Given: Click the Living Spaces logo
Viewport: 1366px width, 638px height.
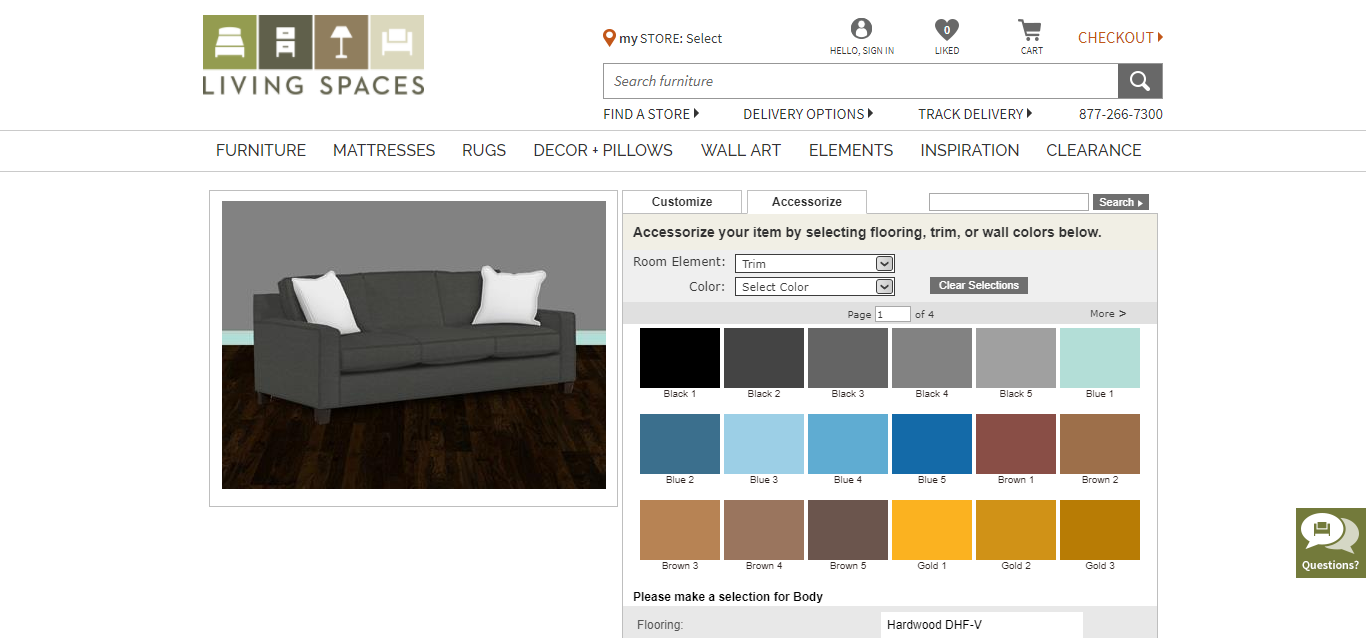Looking at the screenshot, I should pyautogui.click(x=313, y=55).
